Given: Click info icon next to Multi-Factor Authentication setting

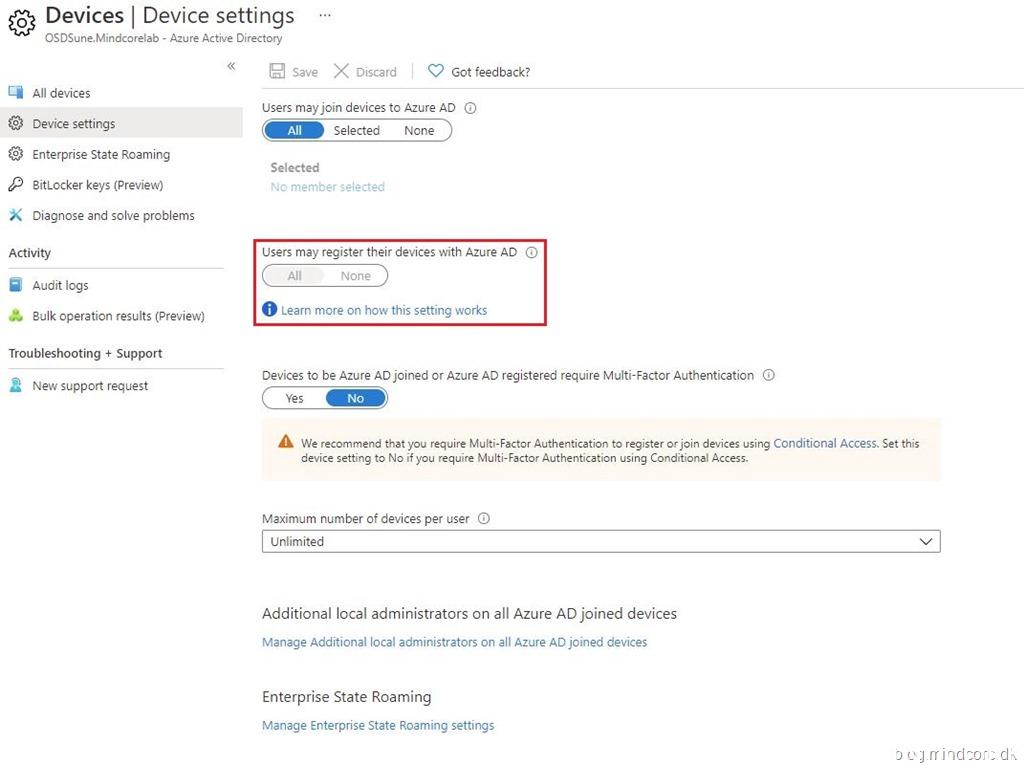Looking at the screenshot, I should pyautogui.click(x=768, y=376).
